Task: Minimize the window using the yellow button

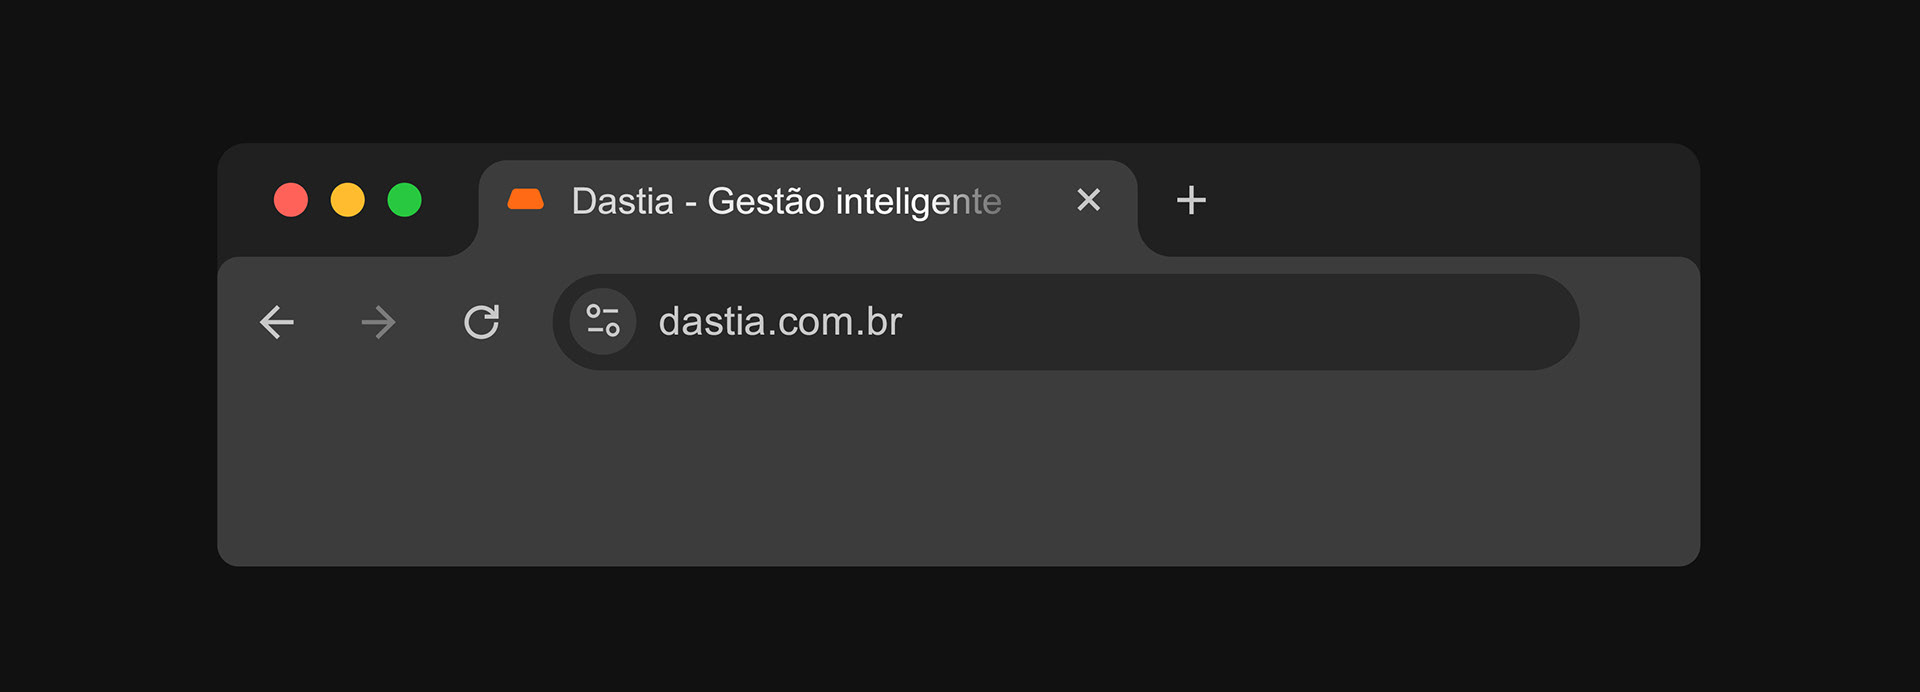Action: [348, 200]
